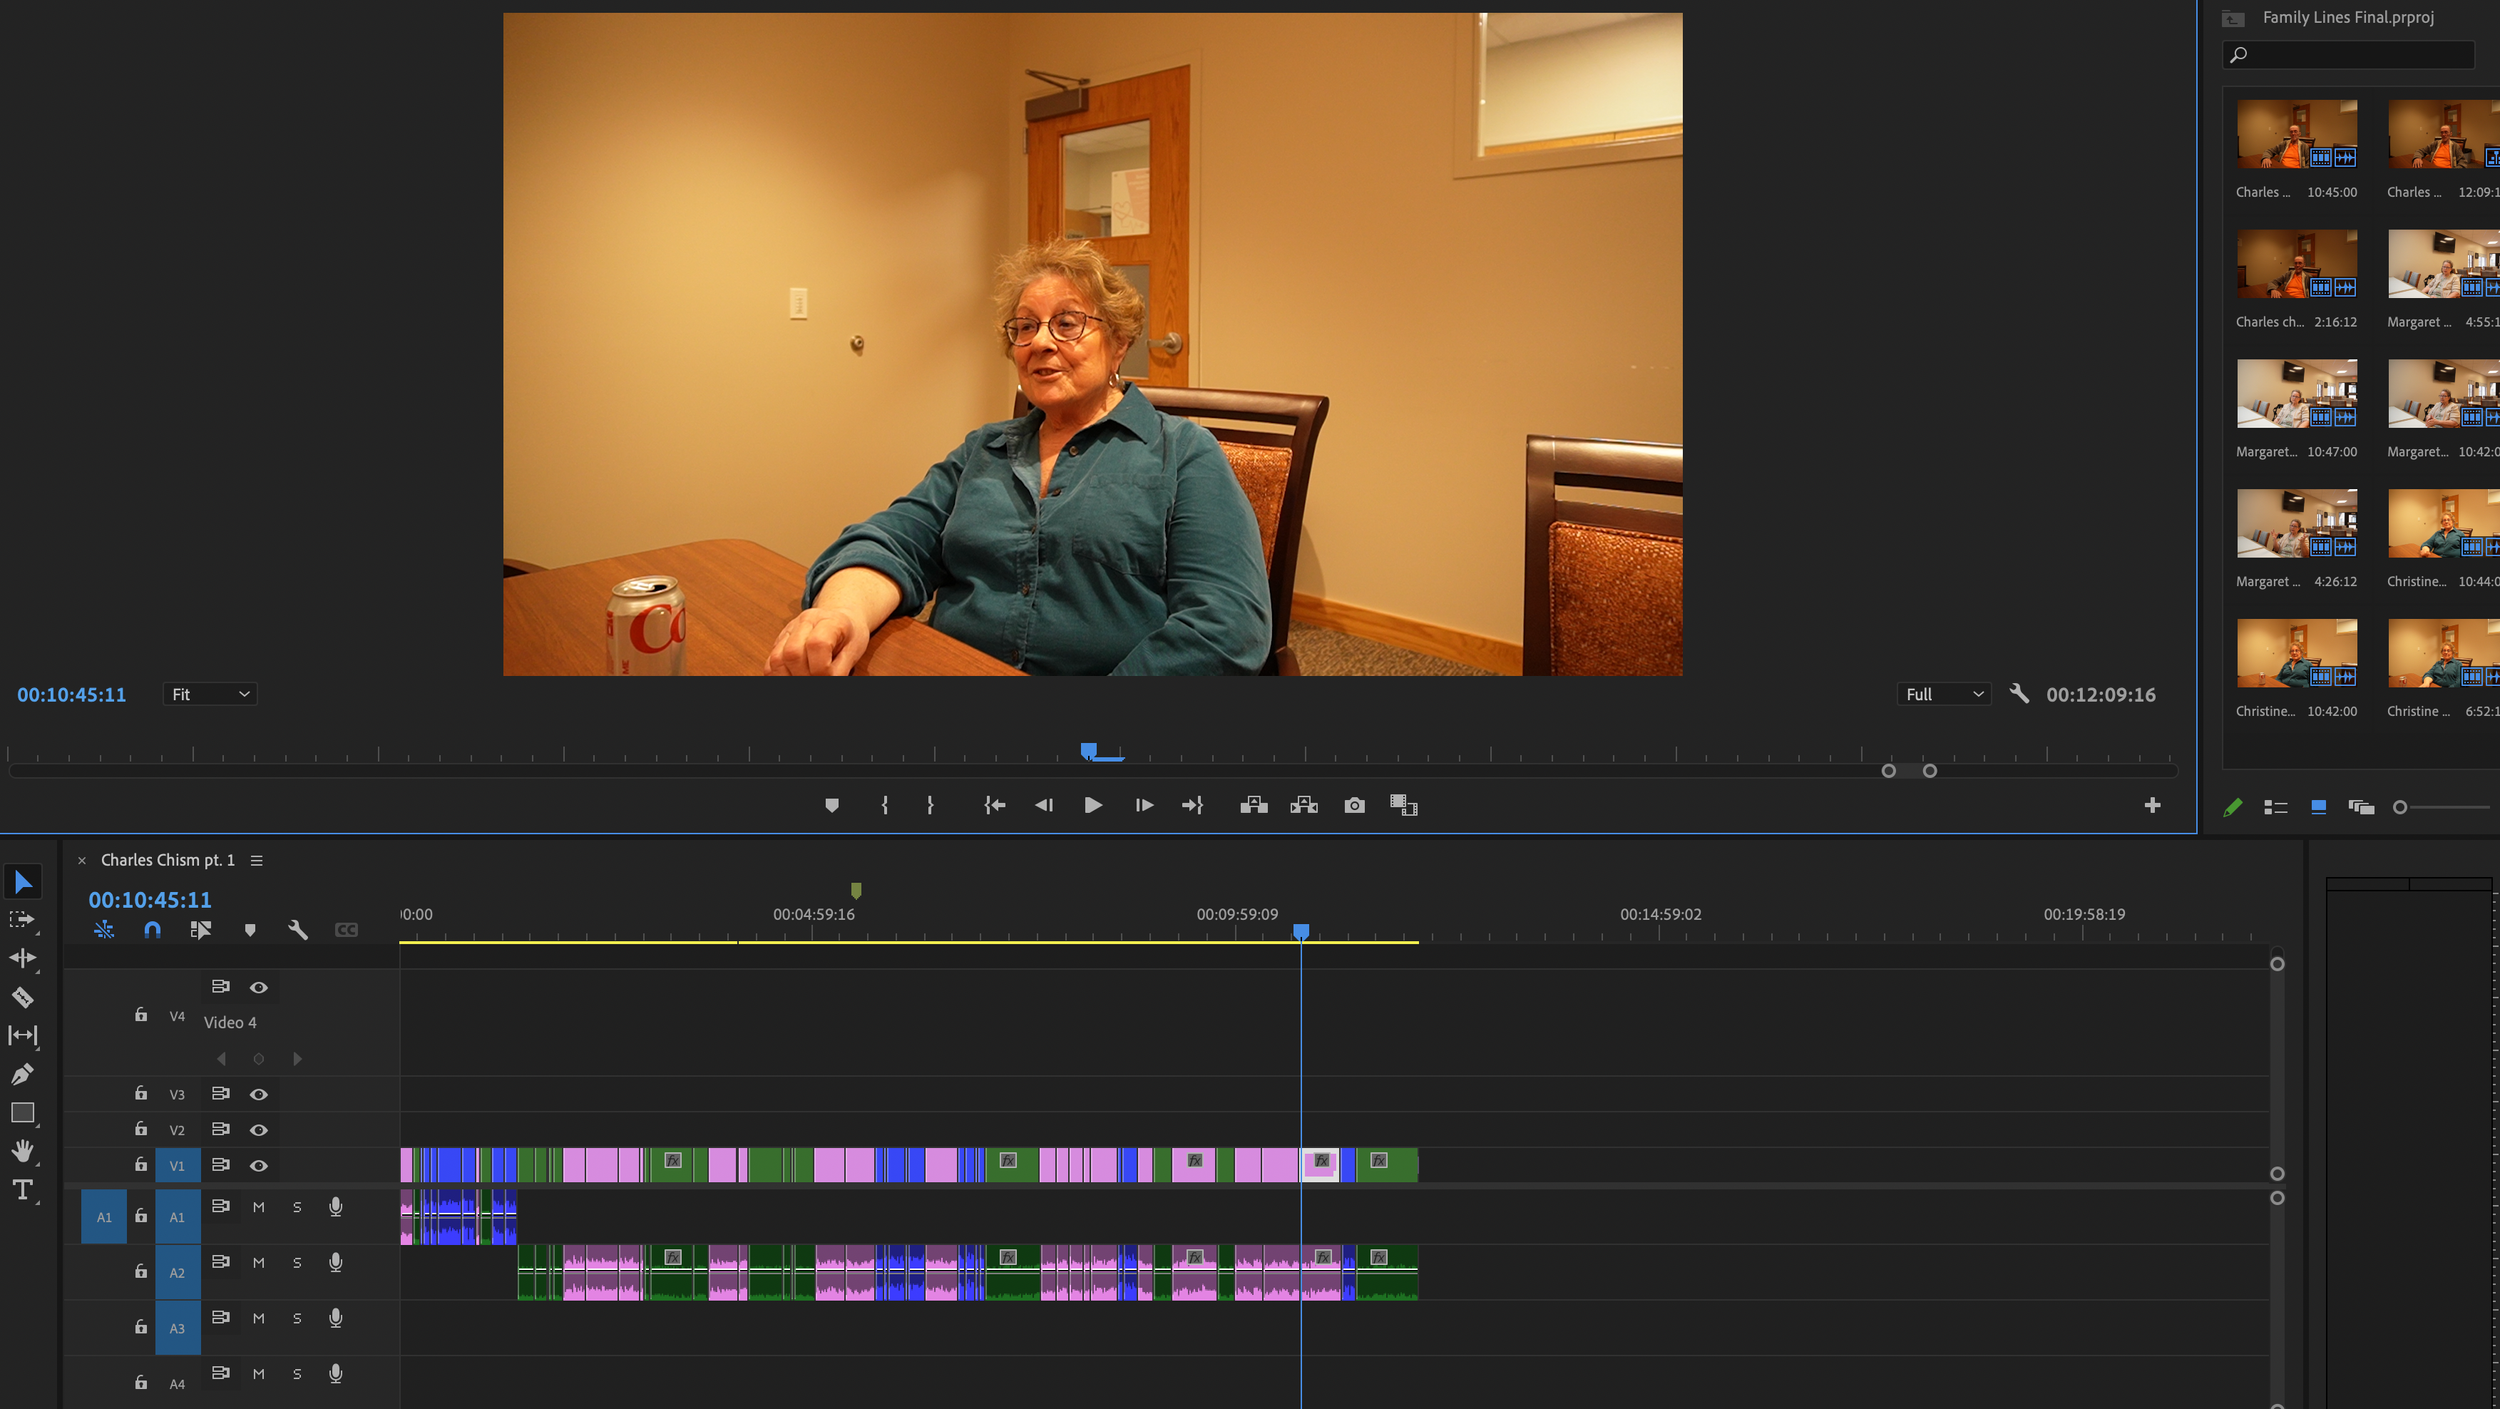Select the Pen tool
Screen dimensions: 2500x1409
coord(23,1074)
